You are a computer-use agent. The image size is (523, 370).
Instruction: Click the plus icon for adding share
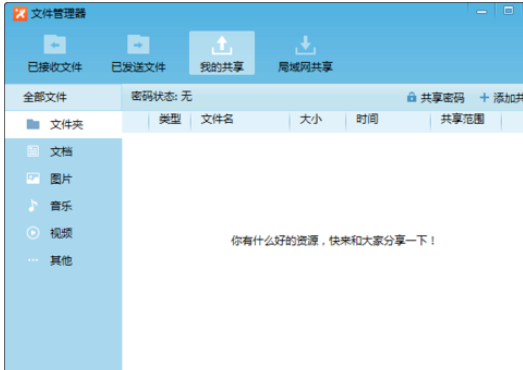click(x=484, y=98)
